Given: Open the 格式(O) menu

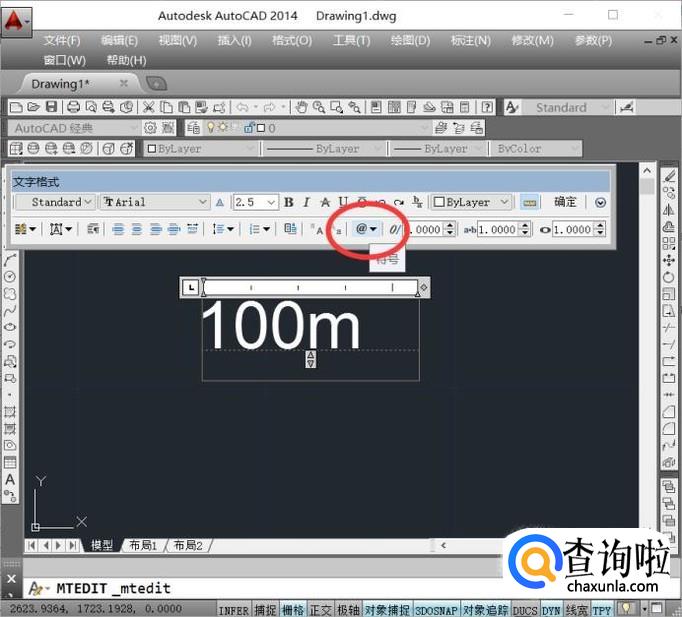Looking at the screenshot, I should coord(292,40).
